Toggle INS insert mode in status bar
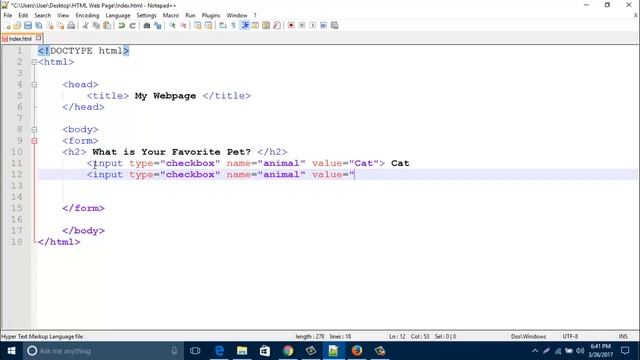Image resolution: width=640 pixels, height=360 pixels. tap(623, 337)
